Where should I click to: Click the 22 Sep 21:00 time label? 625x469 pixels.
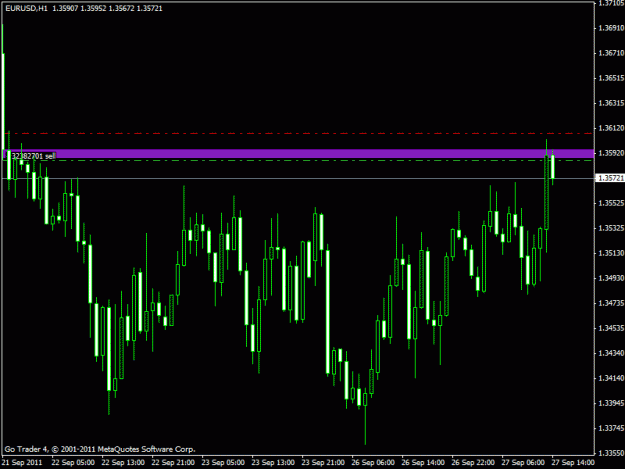click(173, 463)
